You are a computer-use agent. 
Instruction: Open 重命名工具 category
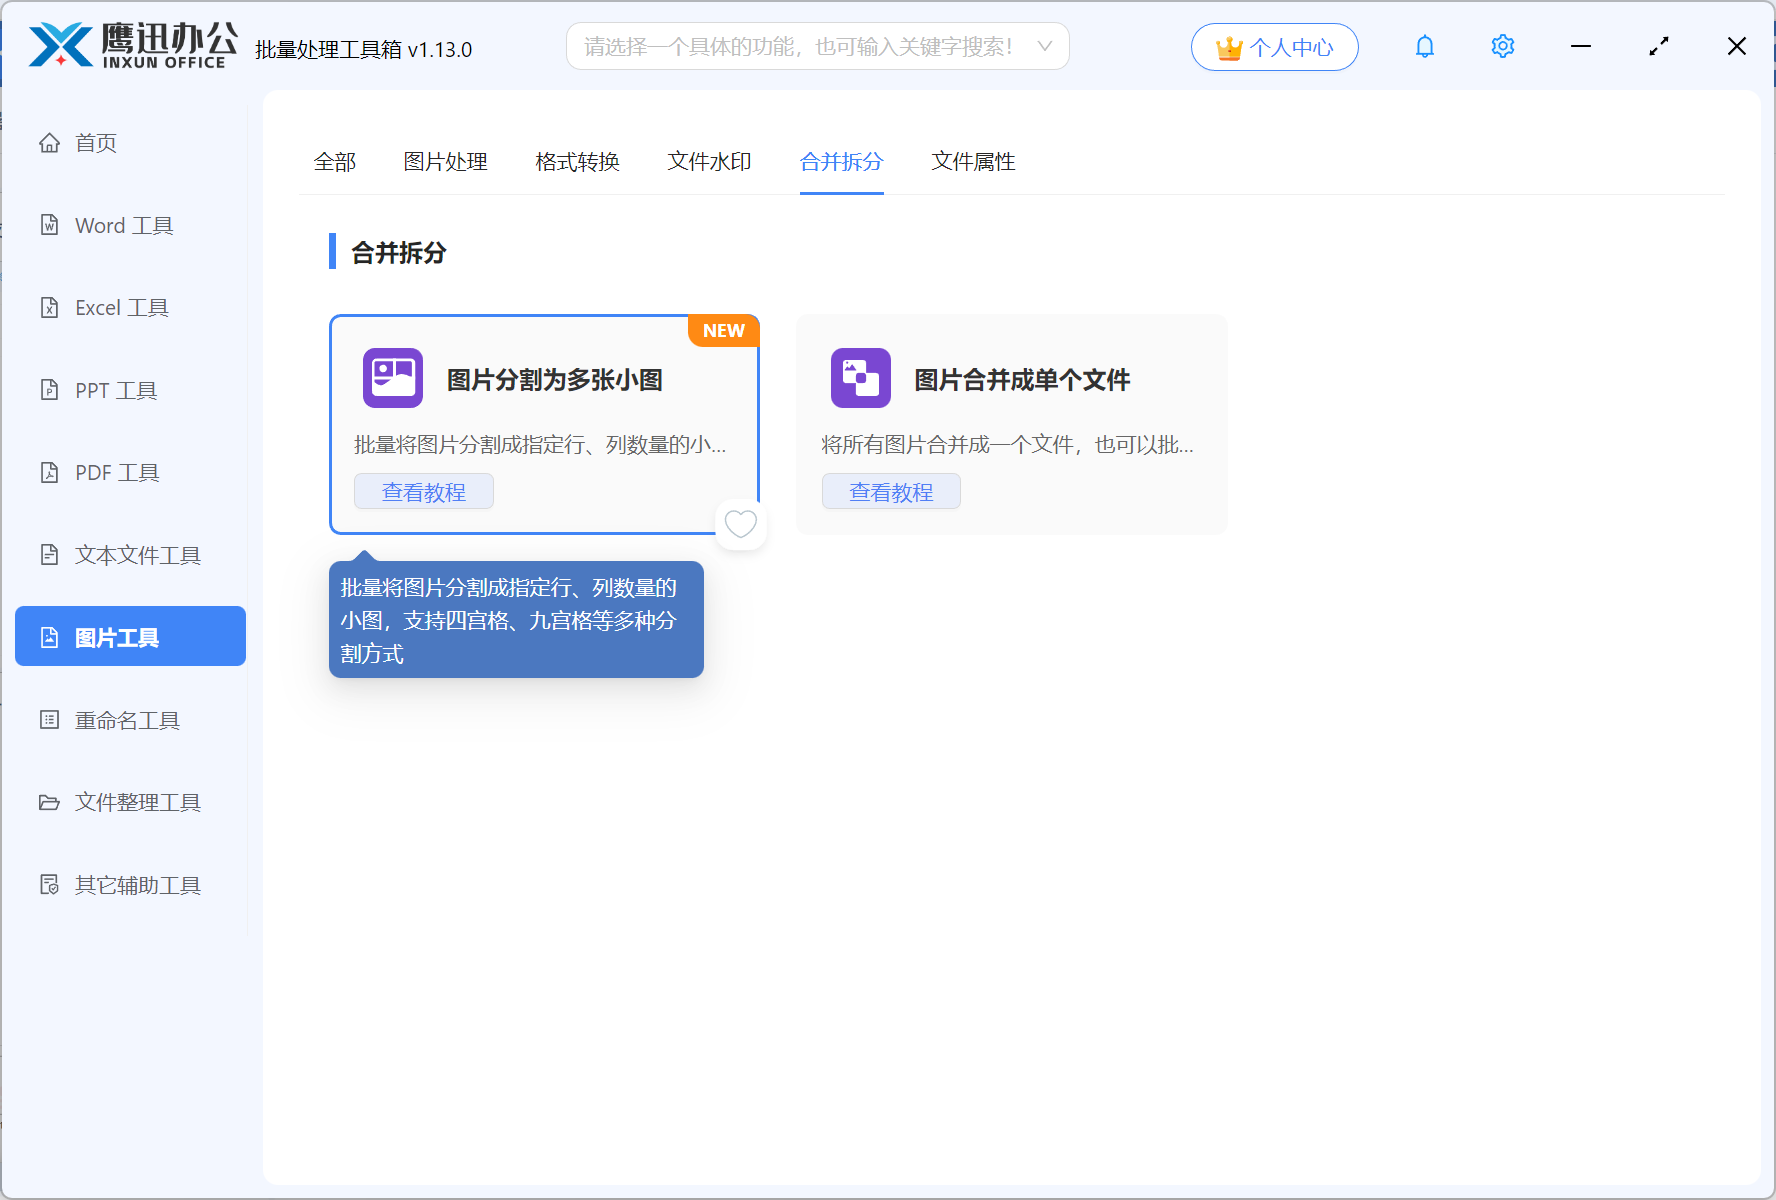128,720
